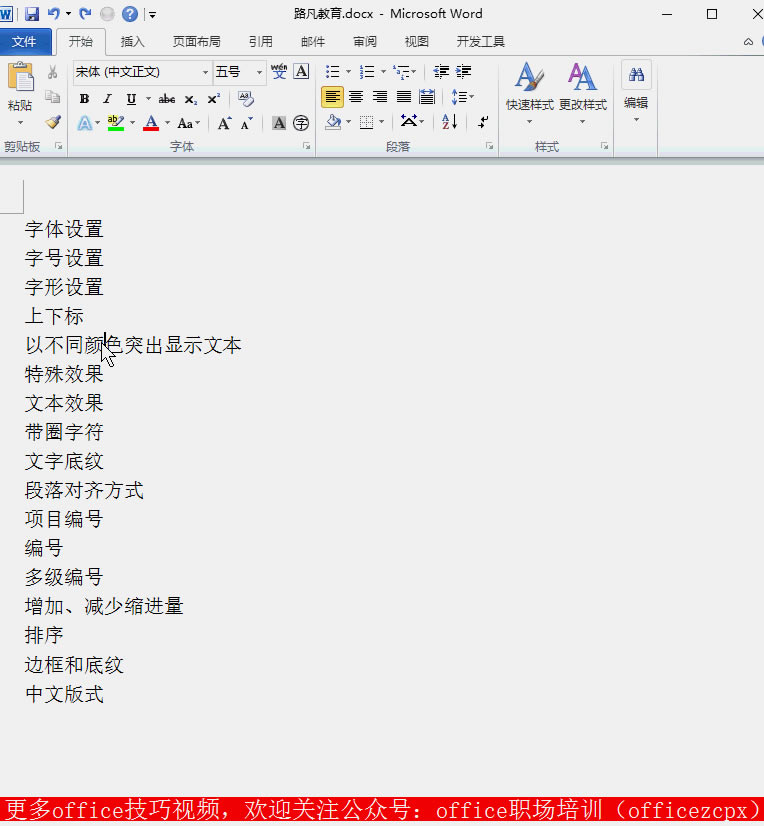Redo the last action
The width and height of the screenshot is (764, 826).
[85, 14]
